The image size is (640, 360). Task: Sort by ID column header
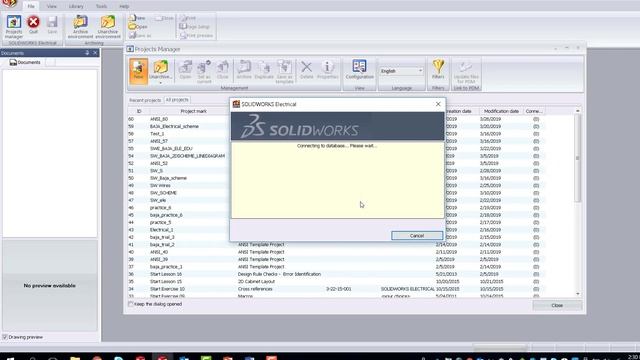point(139,111)
